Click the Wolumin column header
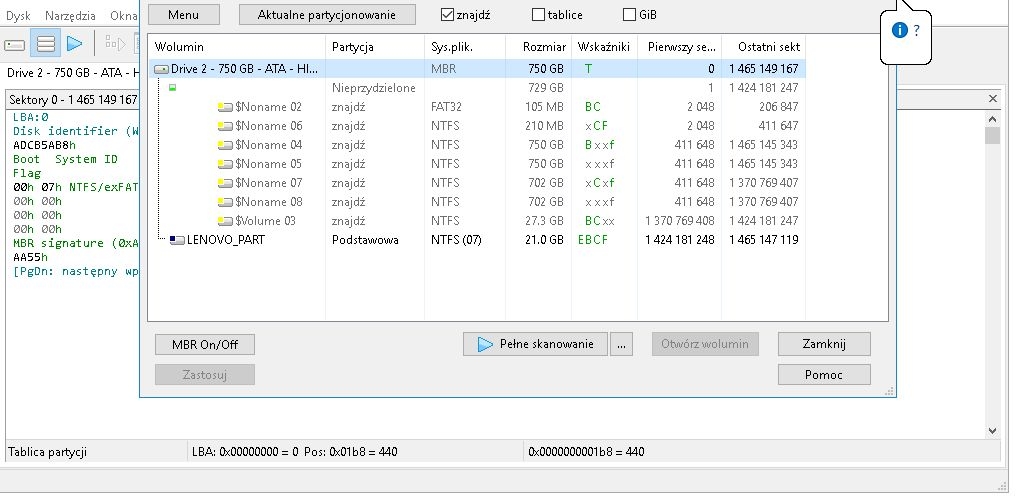Viewport: 1022px width, 498px height. 237,47
